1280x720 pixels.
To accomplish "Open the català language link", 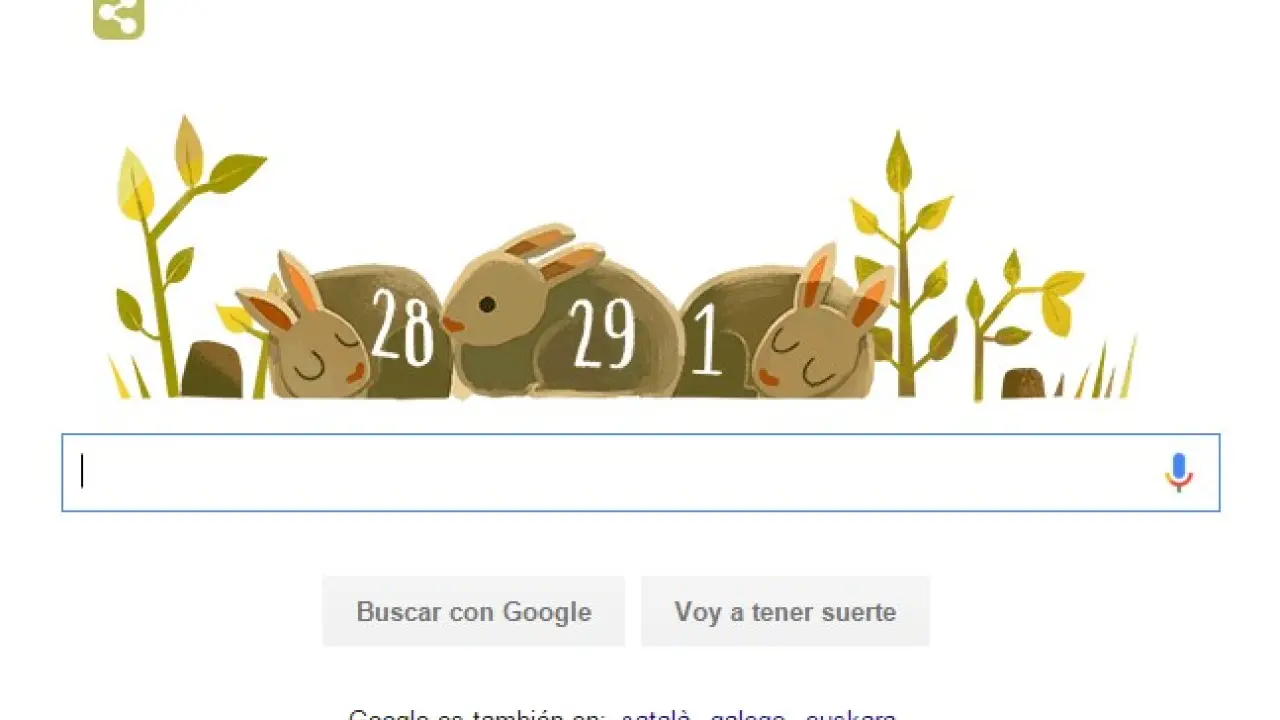I will point(656,716).
